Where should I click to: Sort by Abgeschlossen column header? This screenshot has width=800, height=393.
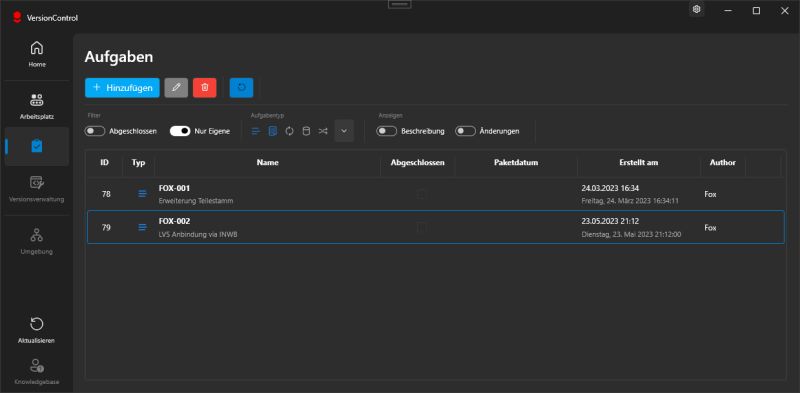(x=417, y=163)
